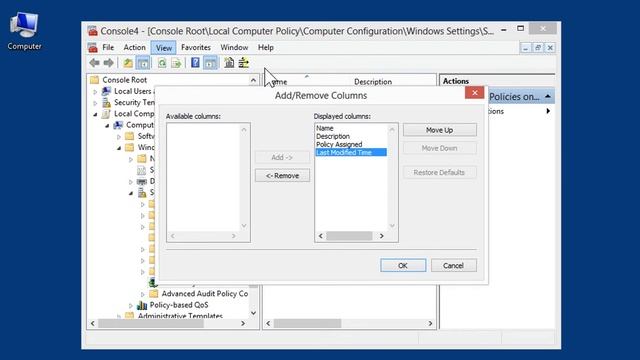Click the Refresh toolbar icon
Viewport: 640px width, 360px height.
(x=162, y=63)
